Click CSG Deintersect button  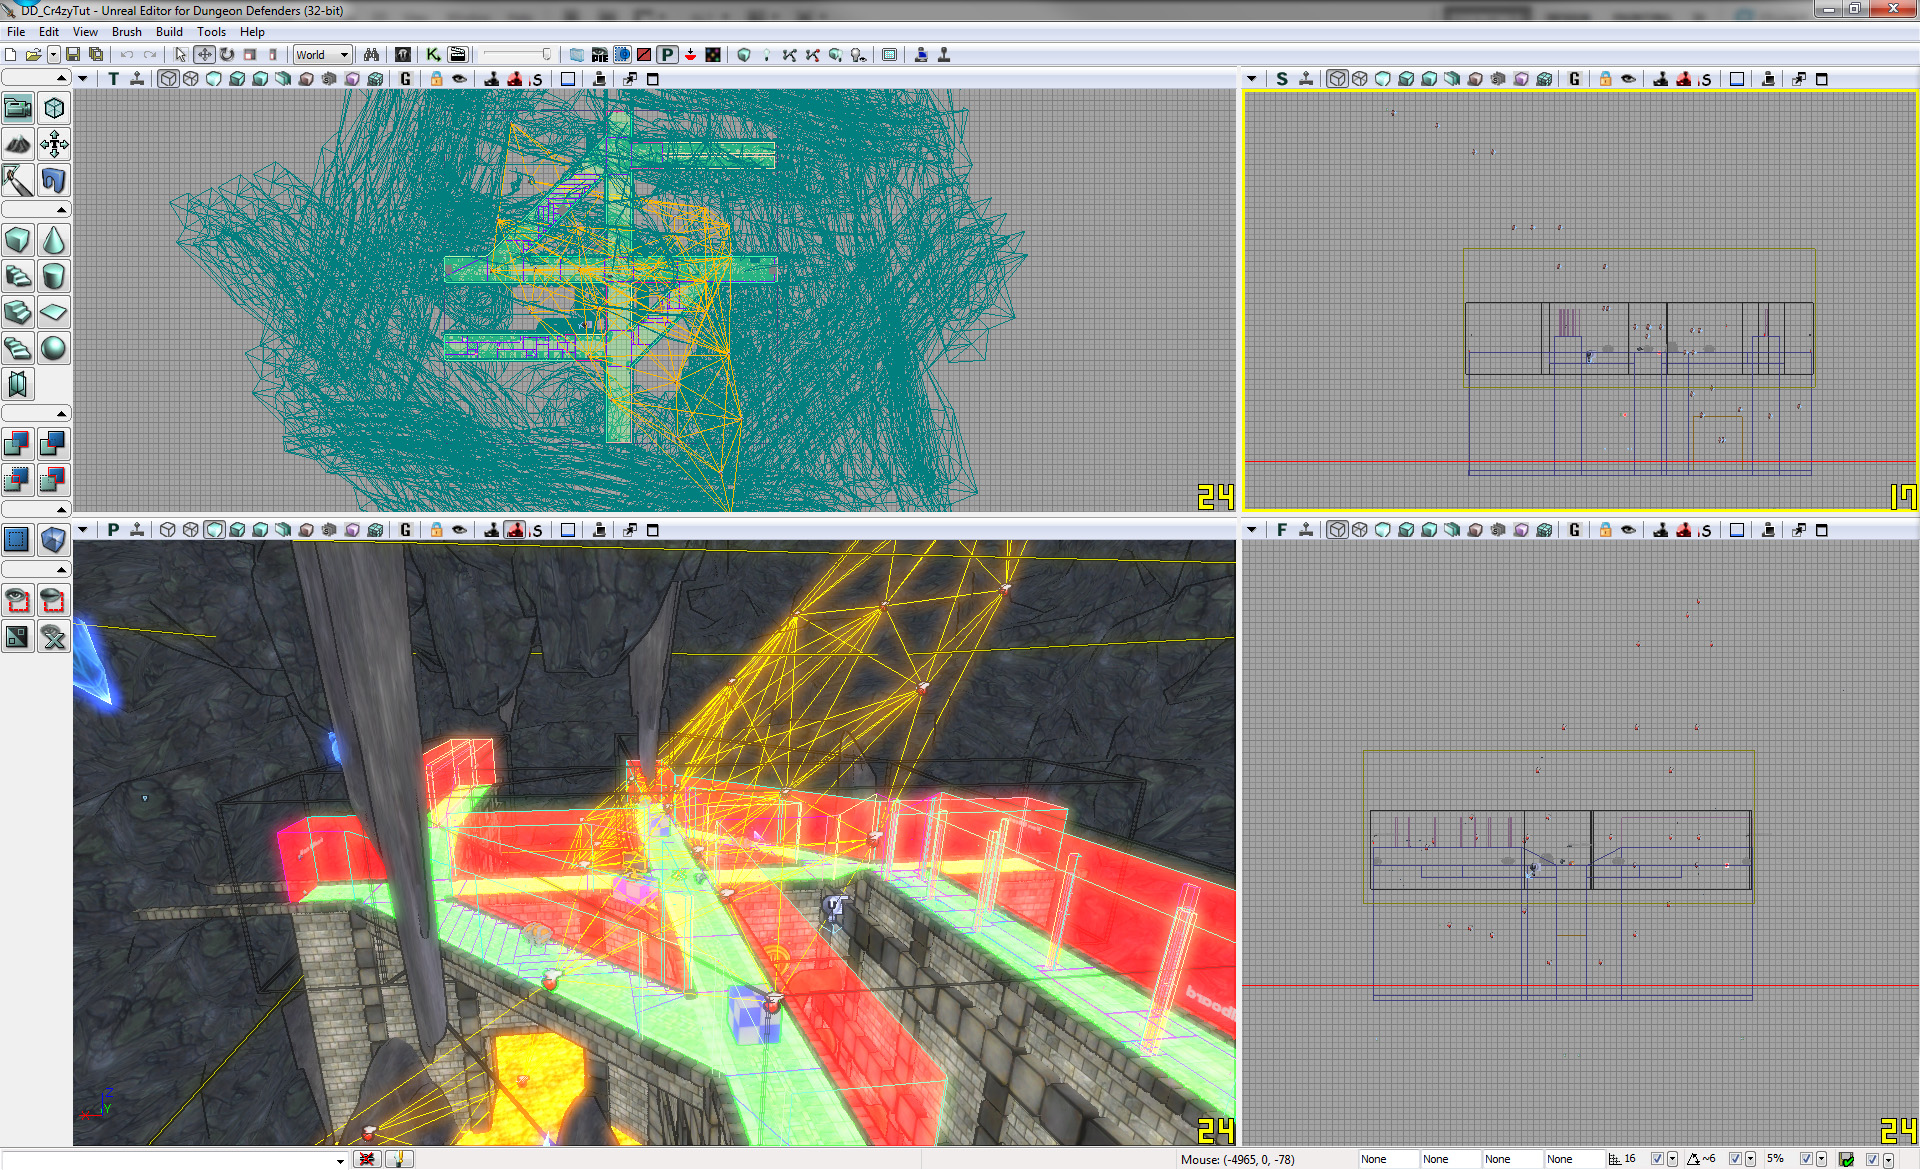click(x=54, y=480)
